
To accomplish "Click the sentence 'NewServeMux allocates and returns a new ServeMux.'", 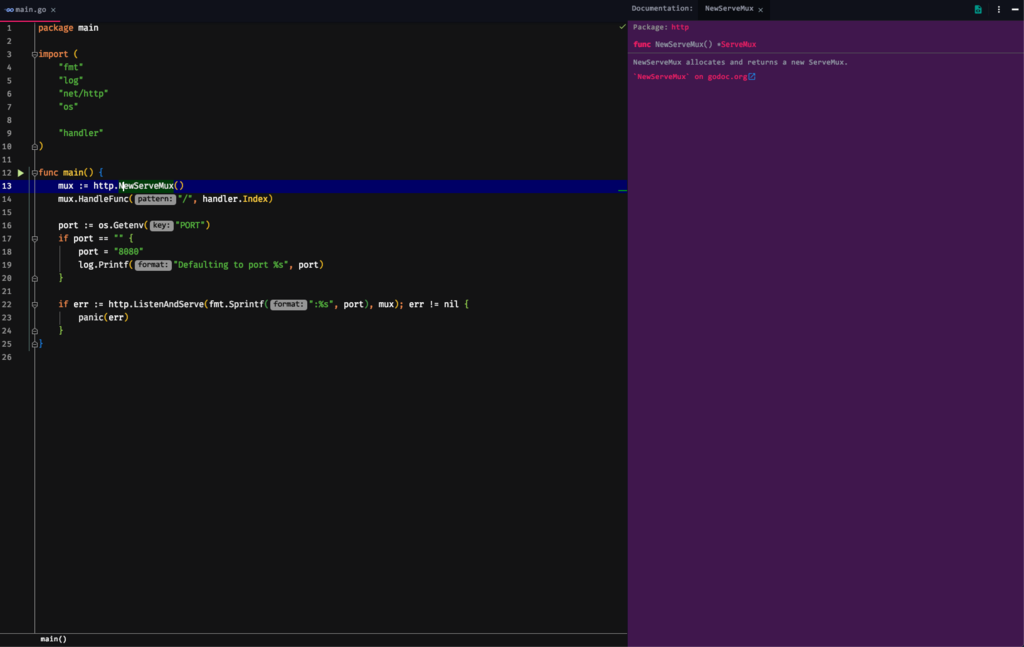I will tap(740, 63).
